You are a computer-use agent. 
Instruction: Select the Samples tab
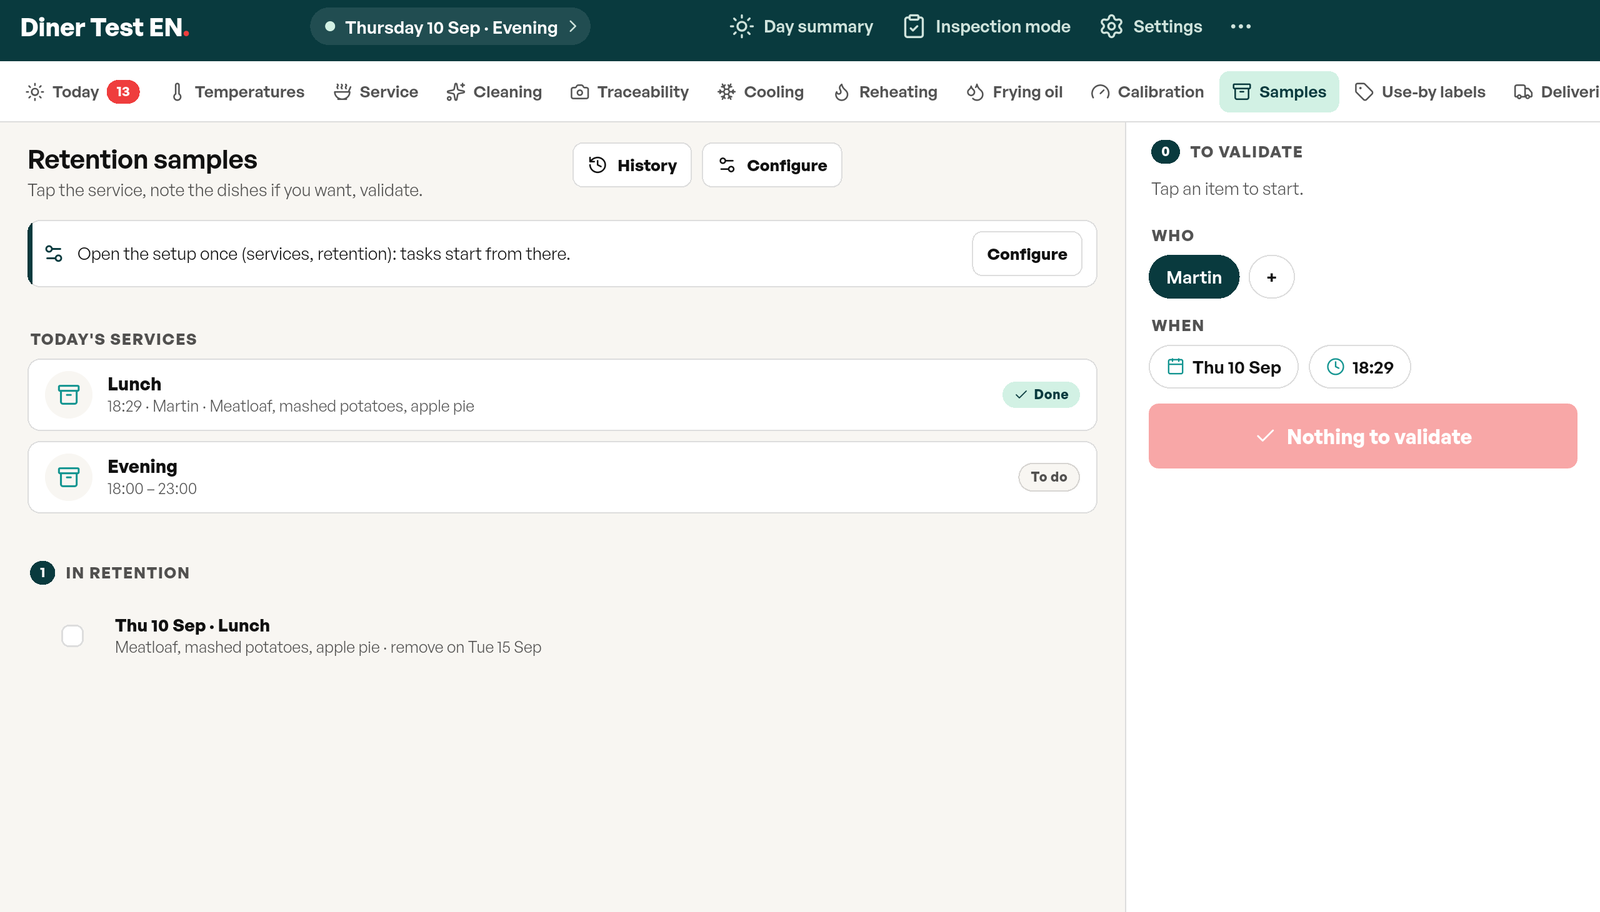pos(1279,92)
